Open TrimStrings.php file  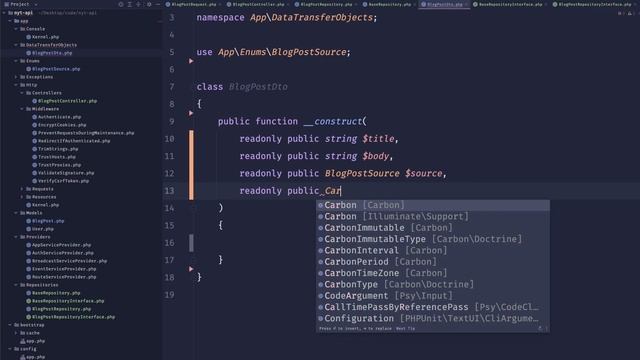point(55,149)
